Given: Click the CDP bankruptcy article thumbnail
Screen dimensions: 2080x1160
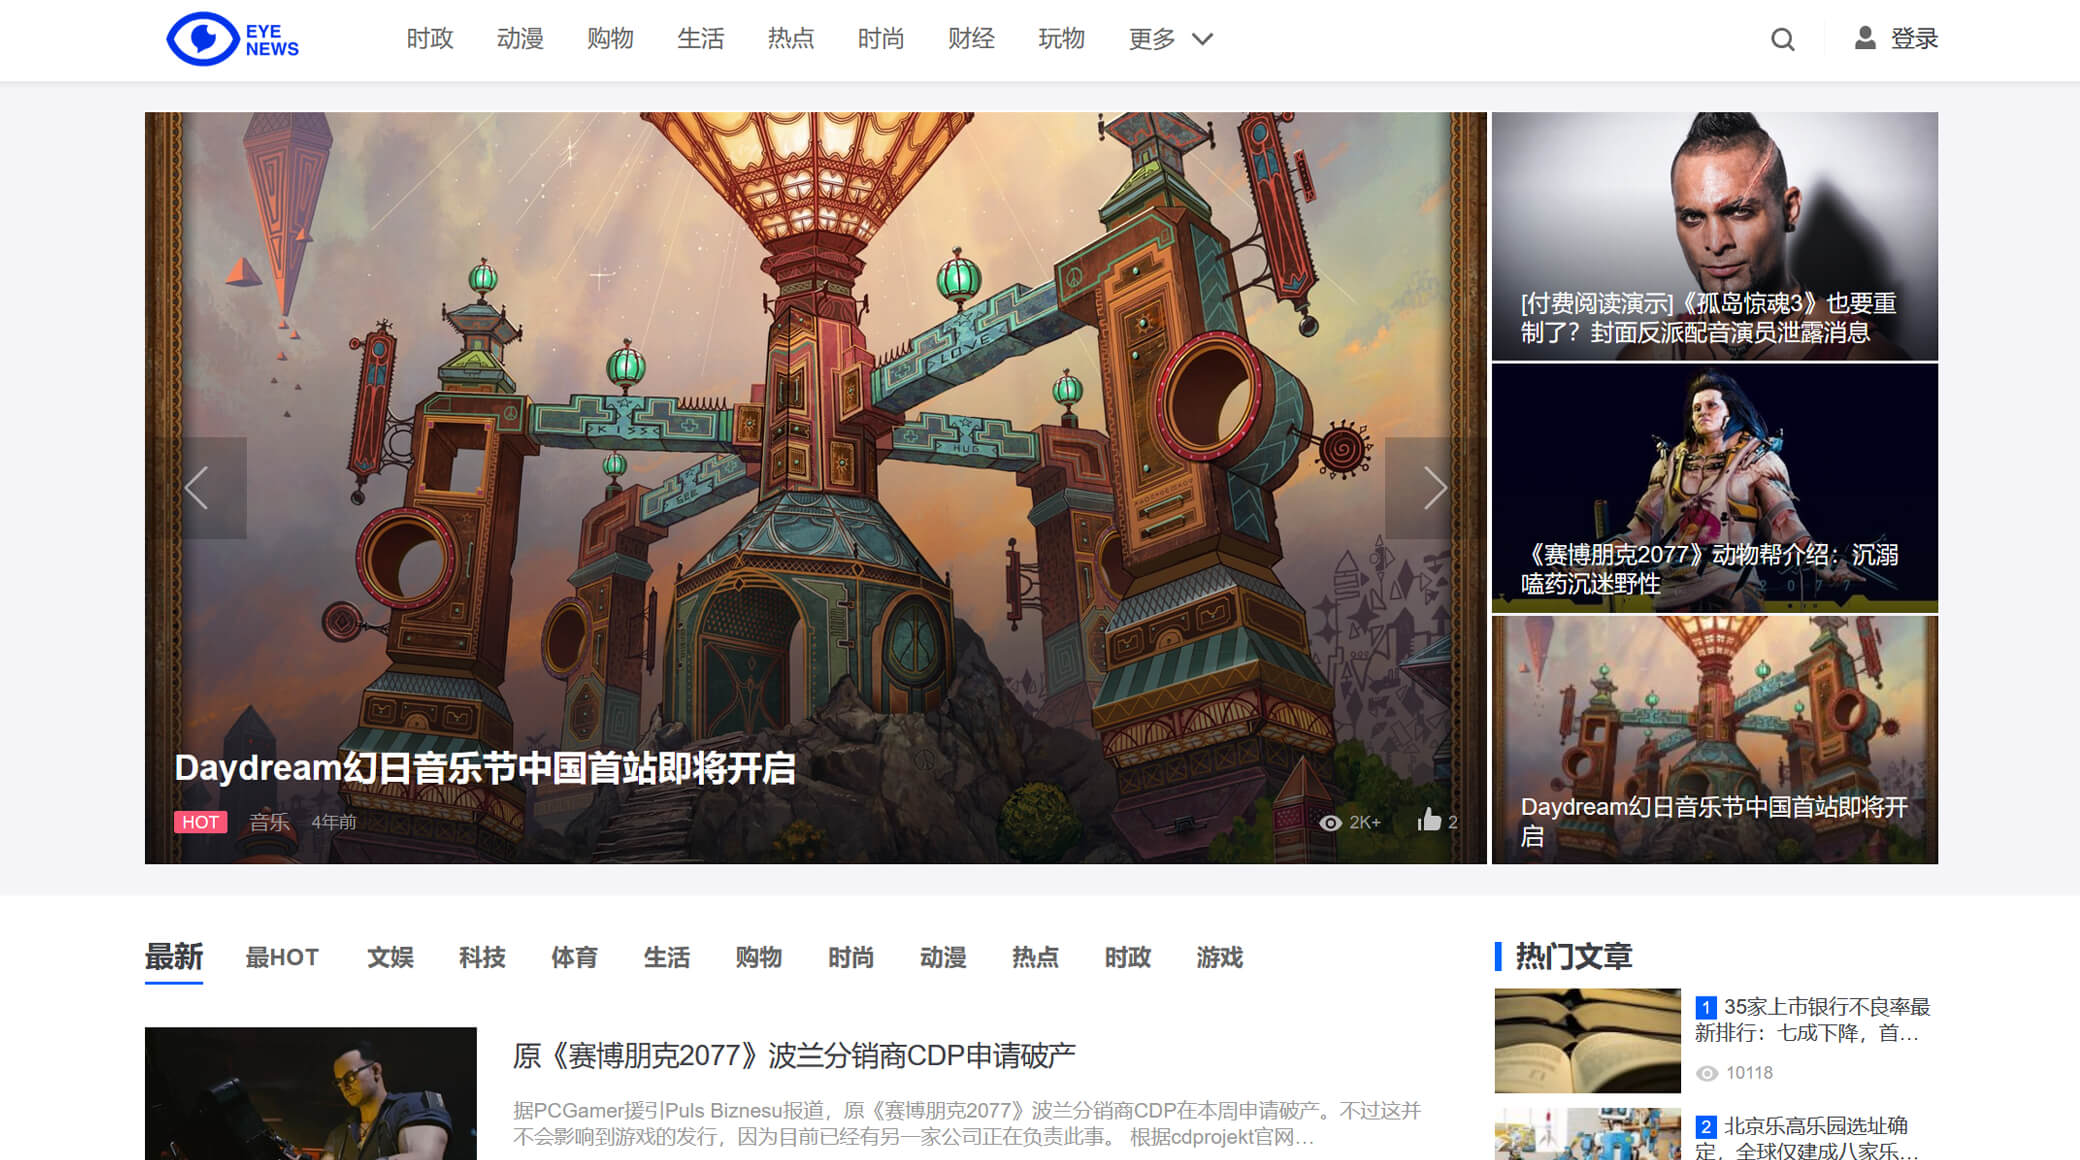Looking at the screenshot, I should click(x=311, y=1093).
